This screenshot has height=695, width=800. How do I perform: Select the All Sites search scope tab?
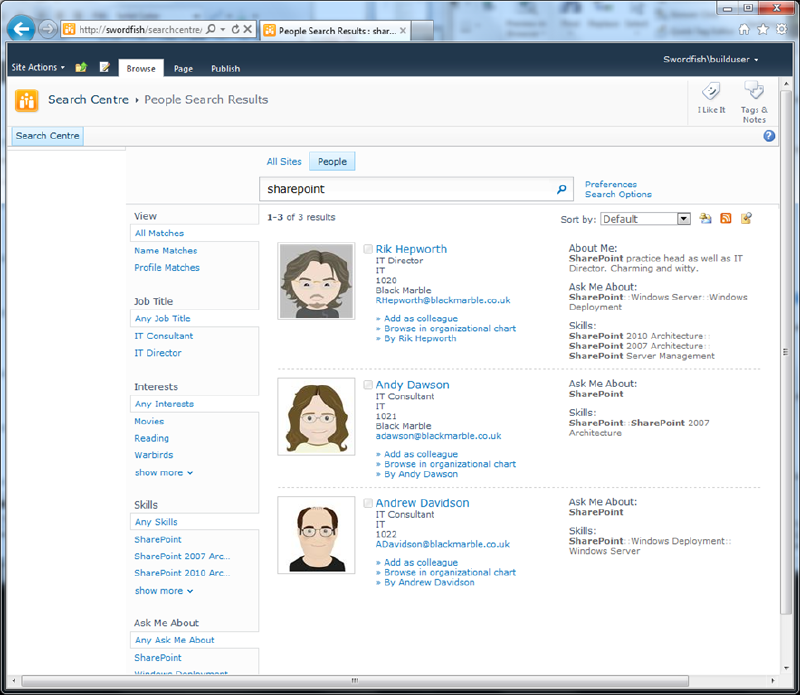(284, 162)
